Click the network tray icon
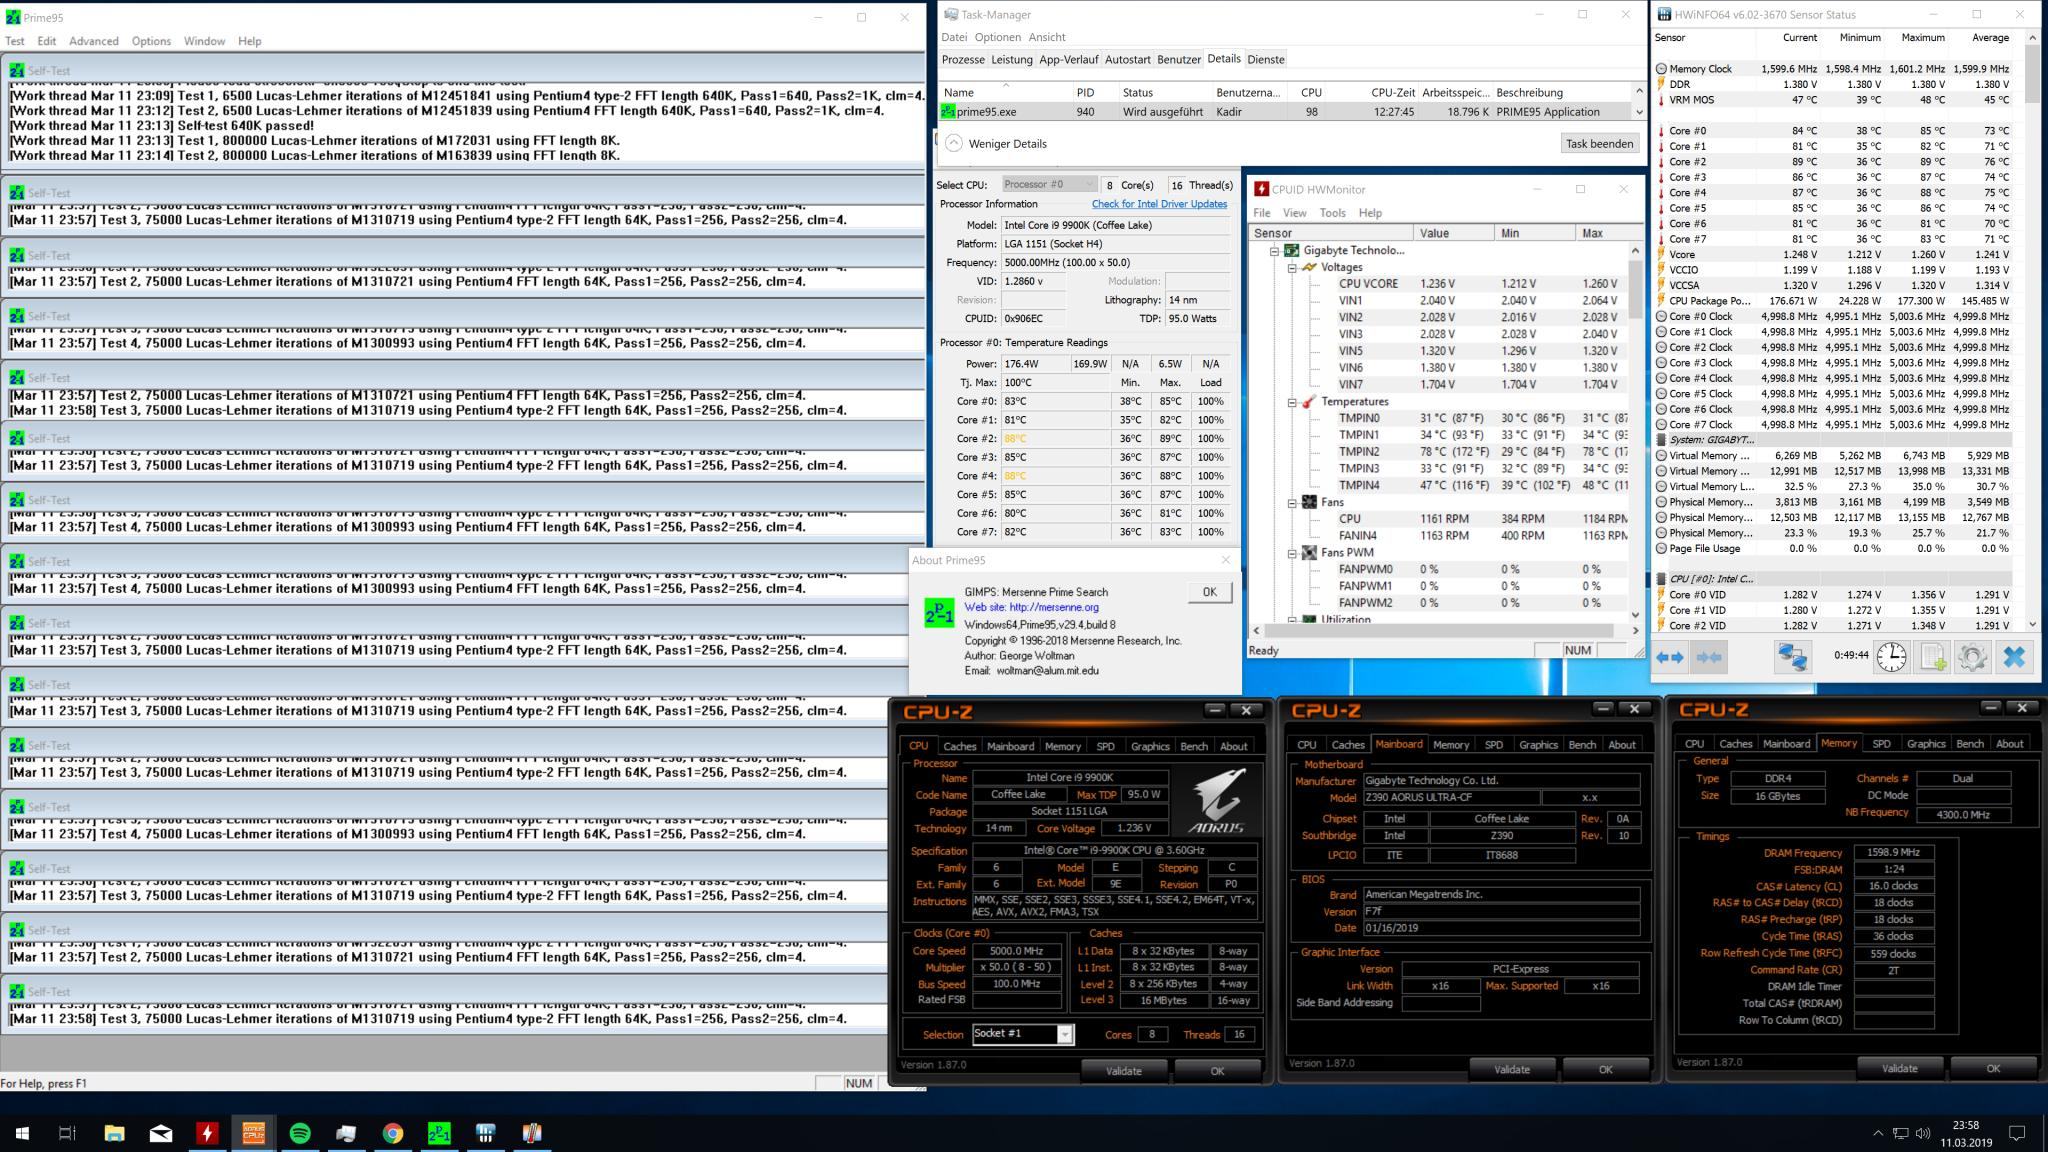The width and height of the screenshot is (2048, 1152). click(x=1900, y=1133)
